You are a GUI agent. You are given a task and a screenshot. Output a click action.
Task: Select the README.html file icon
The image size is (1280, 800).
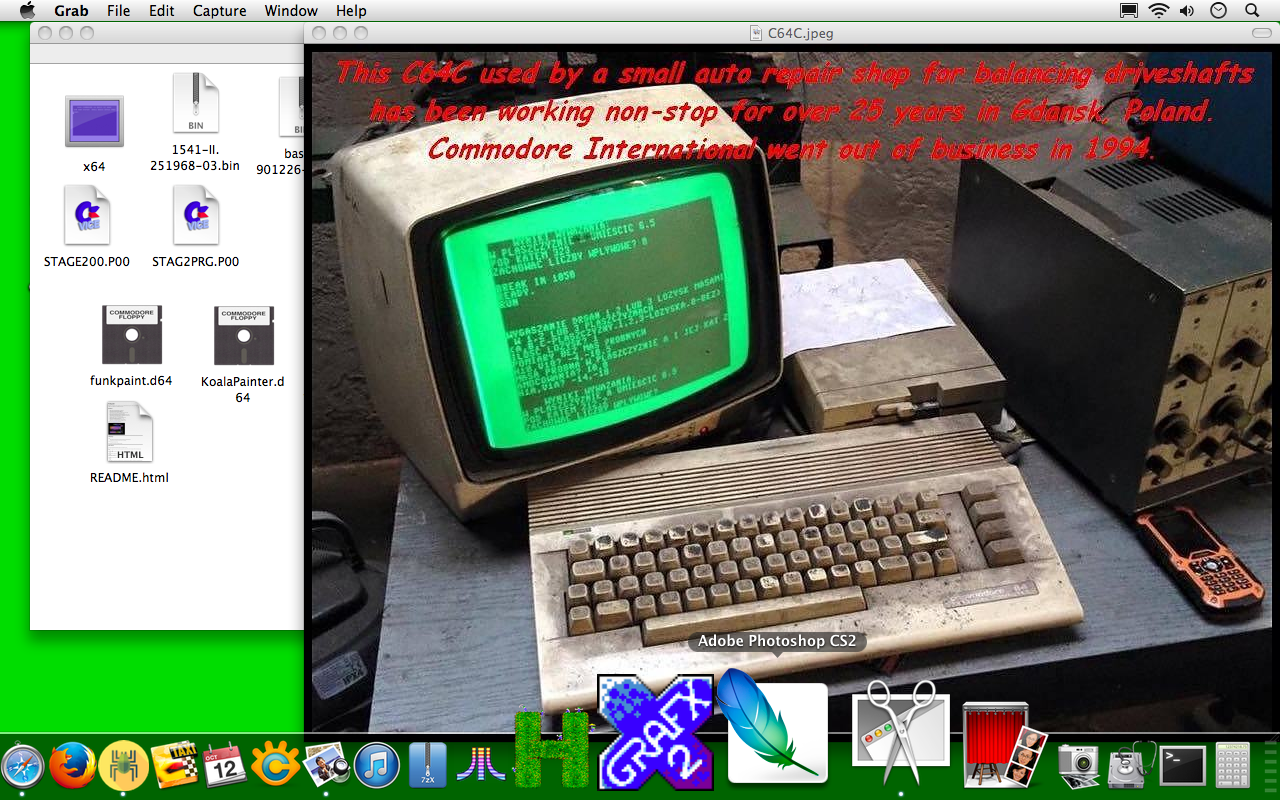click(130, 433)
